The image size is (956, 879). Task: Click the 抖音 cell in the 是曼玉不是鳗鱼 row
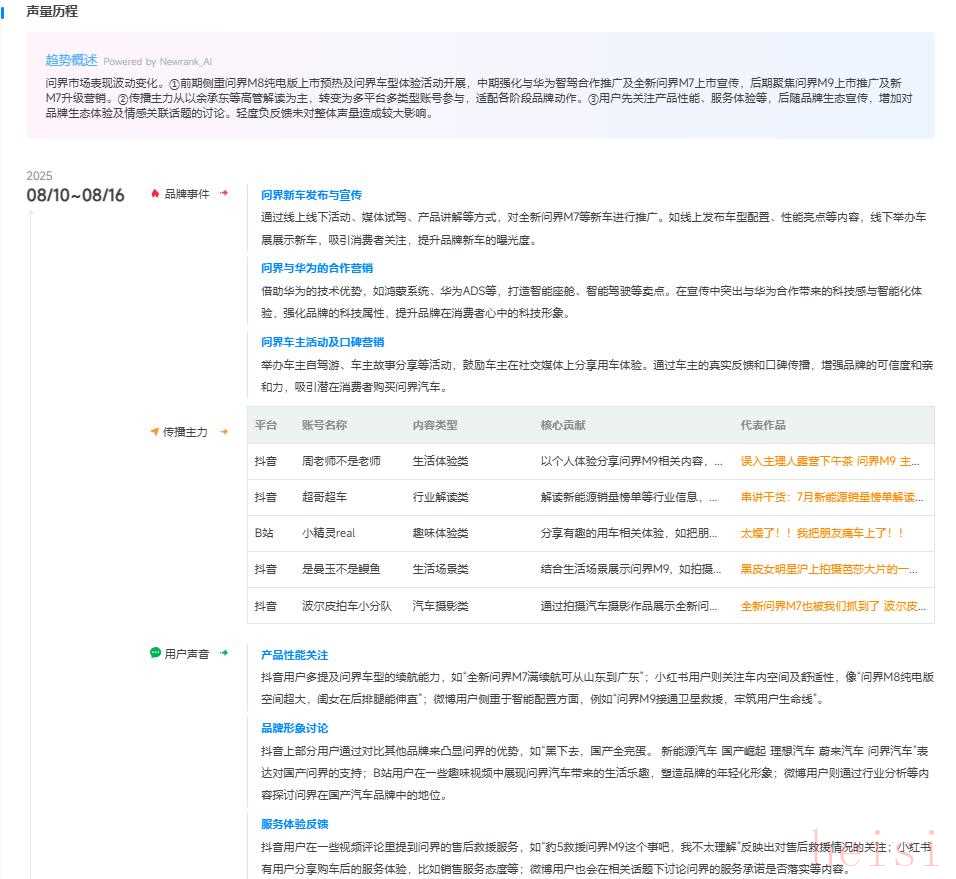tap(265, 569)
